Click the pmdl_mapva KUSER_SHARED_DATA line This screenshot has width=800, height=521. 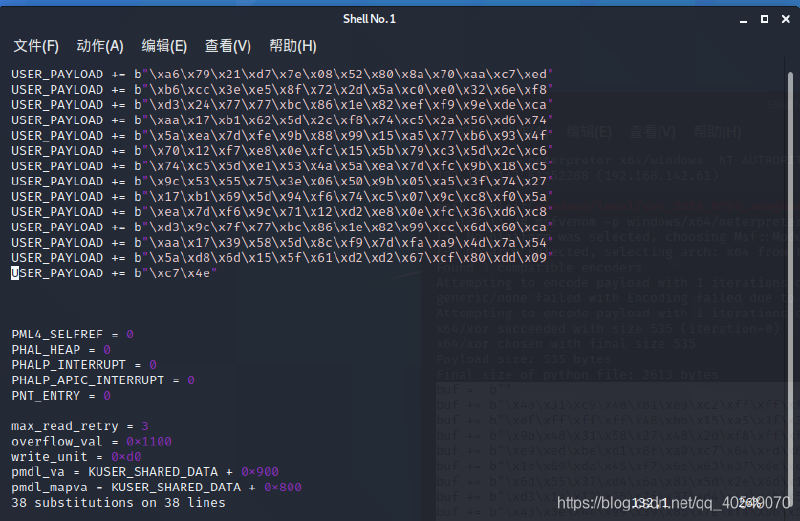pos(157,487)
